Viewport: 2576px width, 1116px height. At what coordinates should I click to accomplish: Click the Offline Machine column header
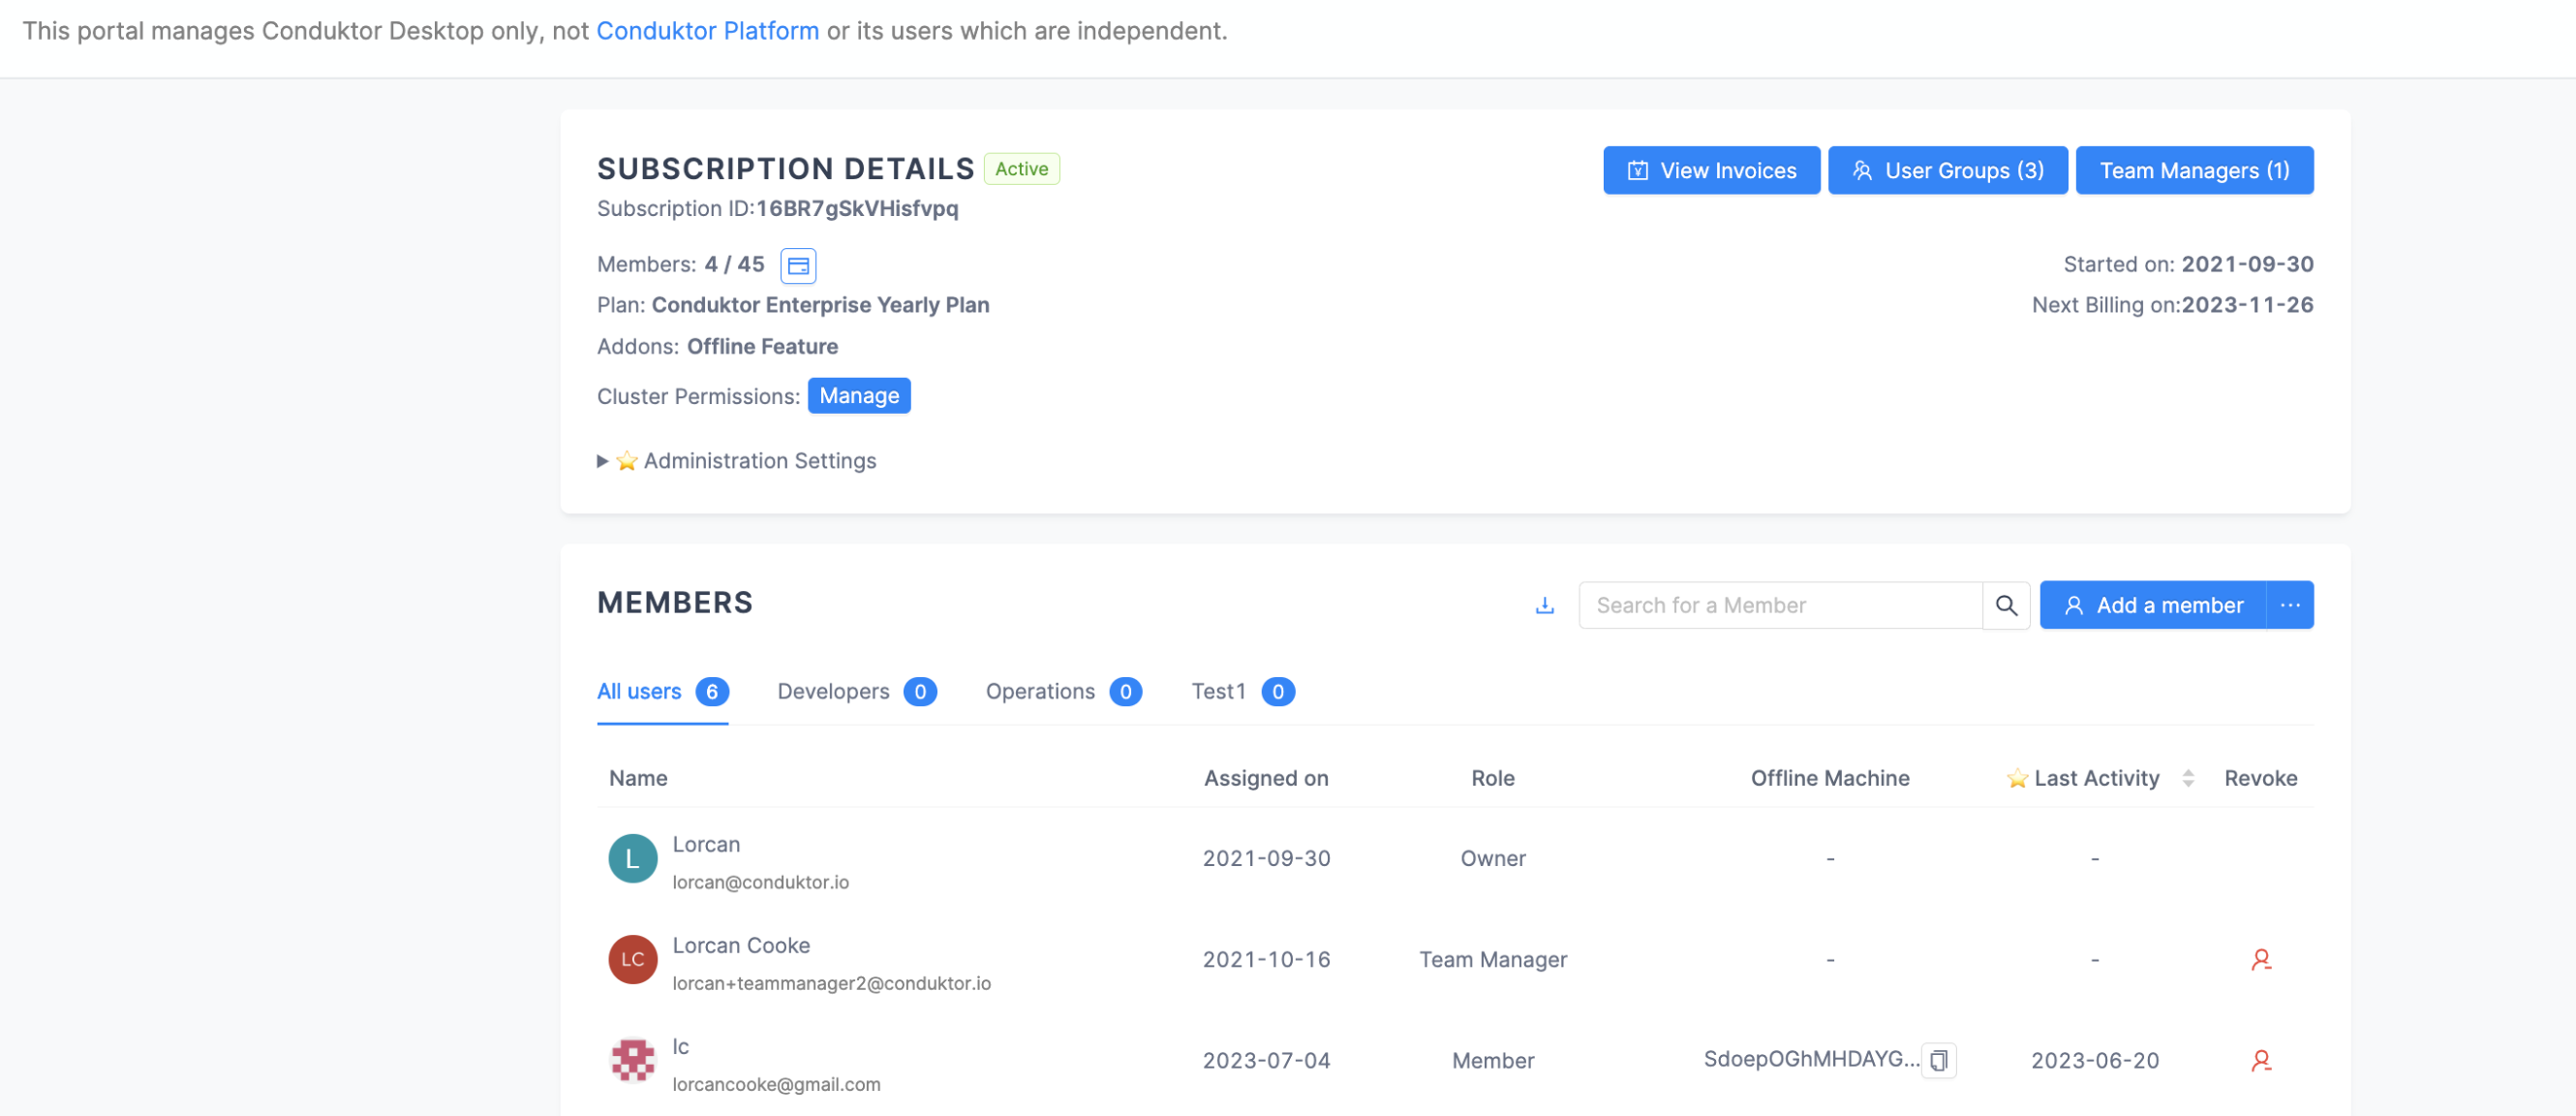(x=1829, y=778)
